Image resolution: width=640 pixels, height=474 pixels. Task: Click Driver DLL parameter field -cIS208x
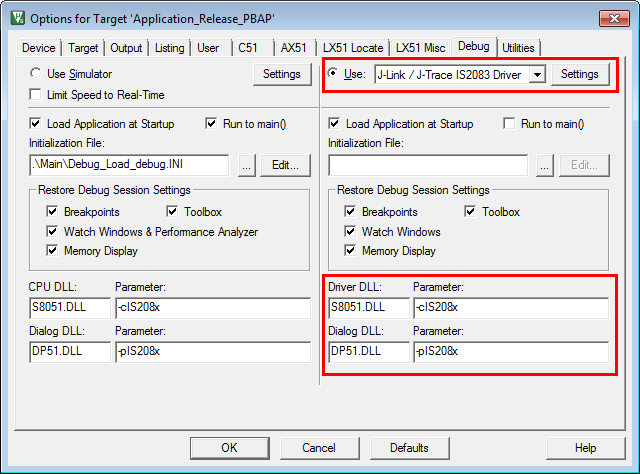click(511, 308)
